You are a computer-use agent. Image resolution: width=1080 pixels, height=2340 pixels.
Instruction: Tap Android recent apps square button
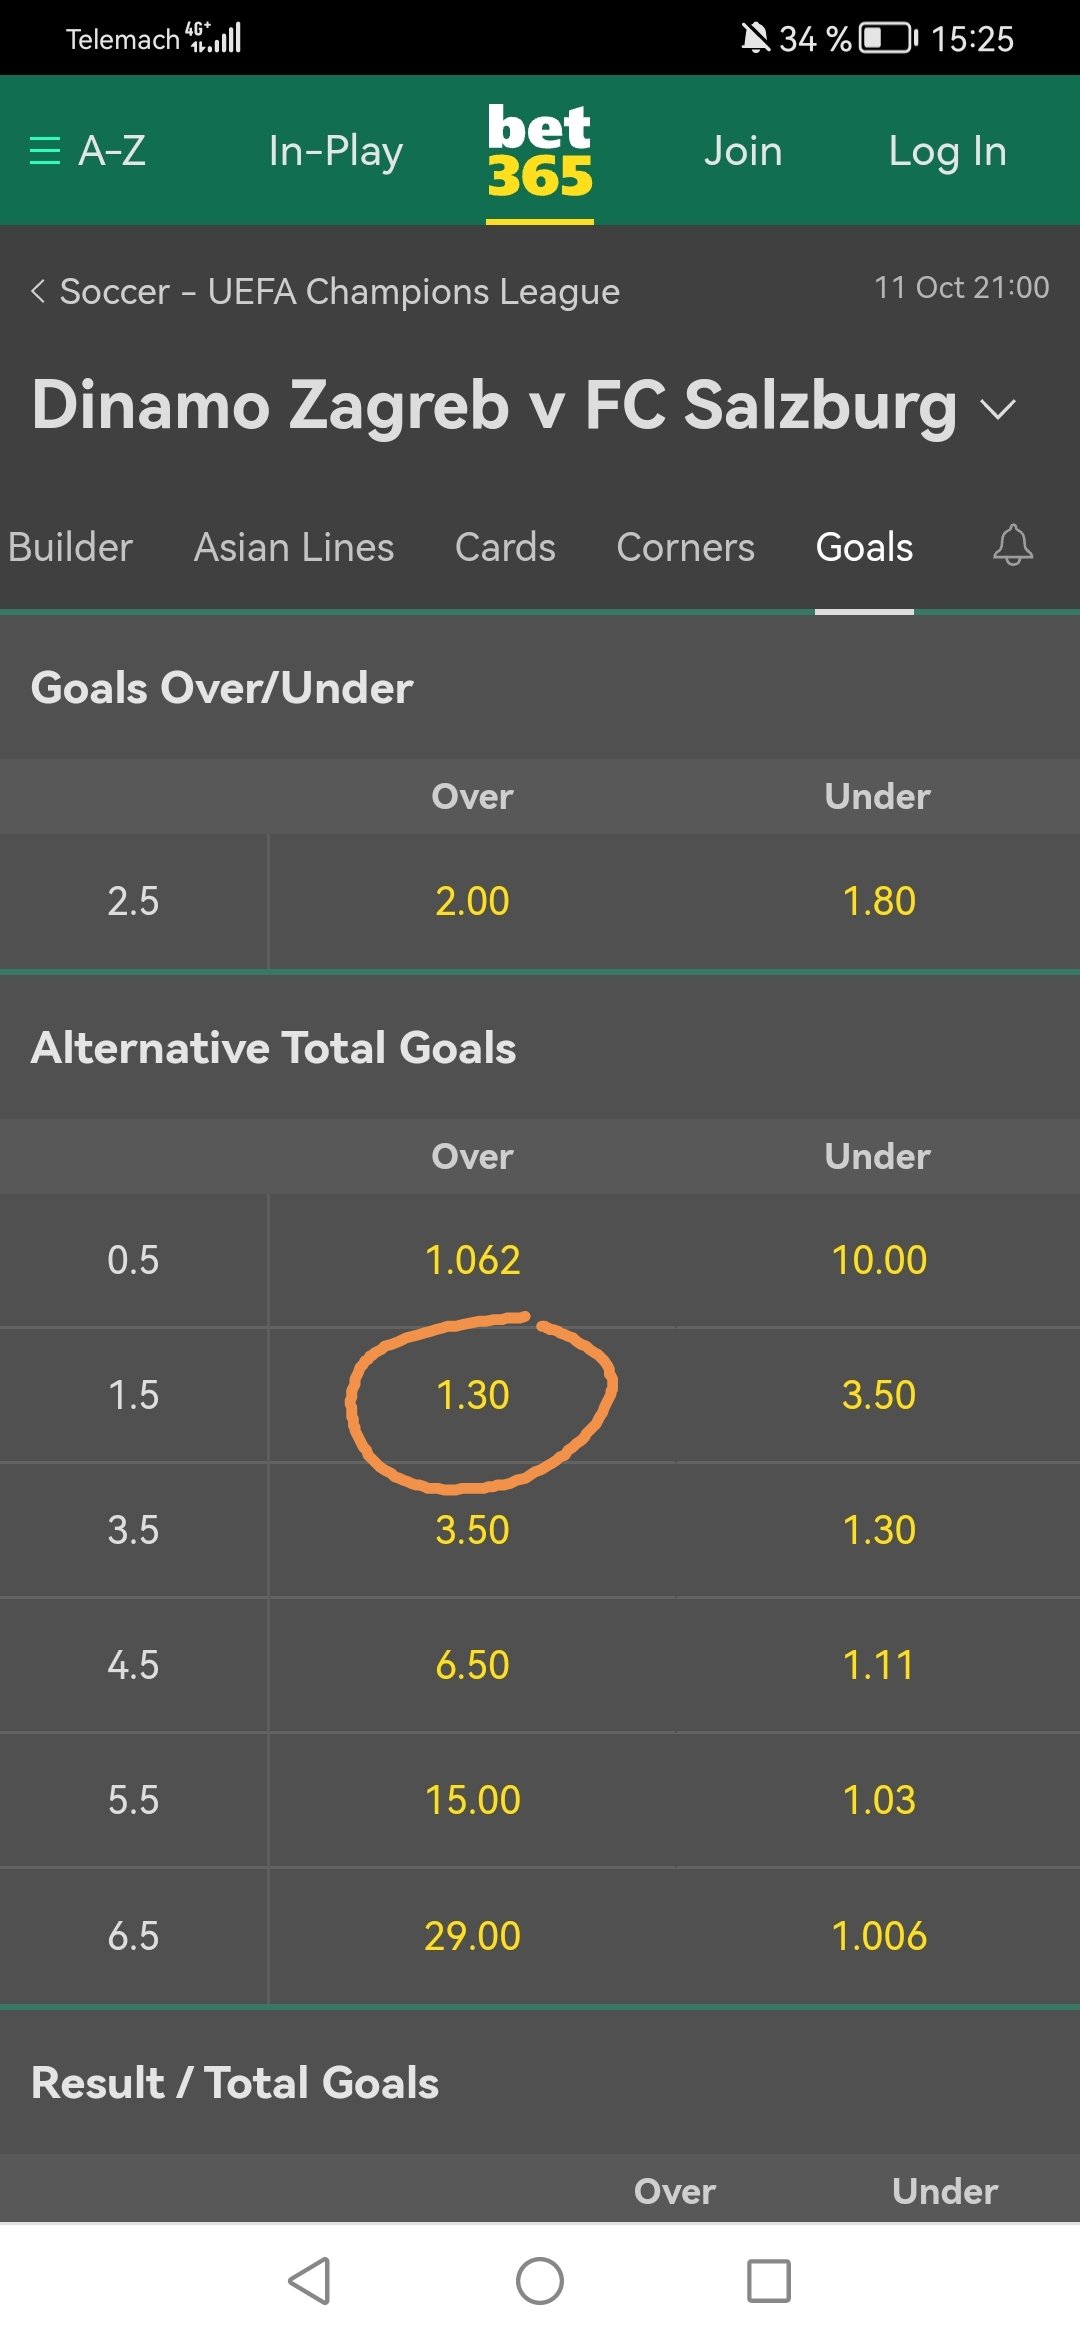[x=769, y=2281]
